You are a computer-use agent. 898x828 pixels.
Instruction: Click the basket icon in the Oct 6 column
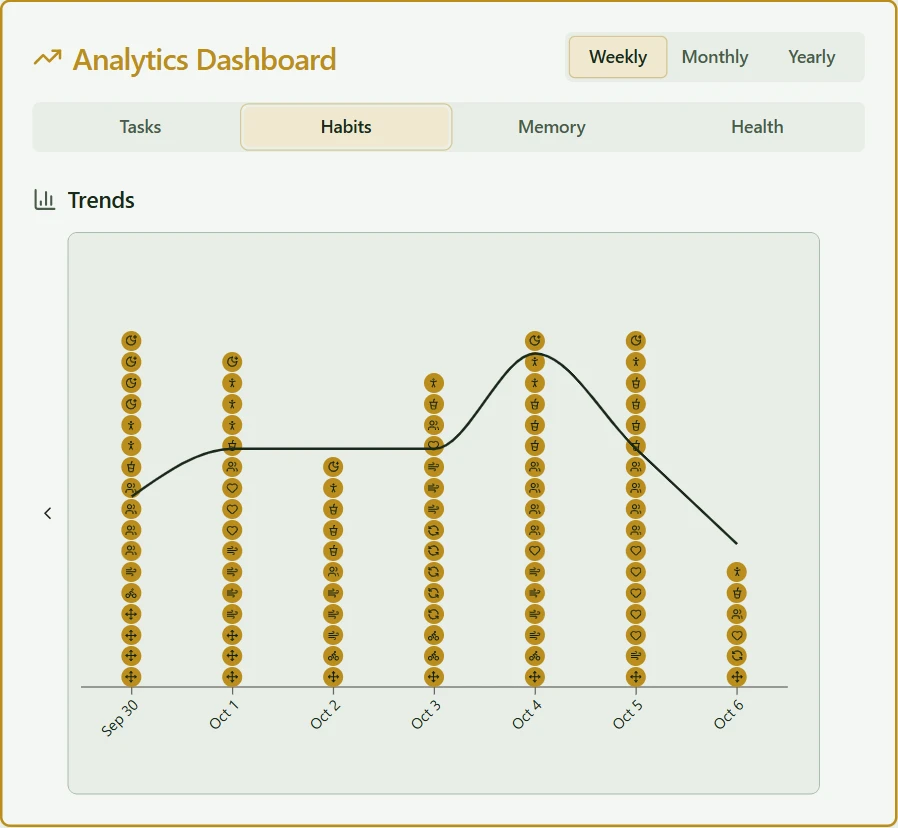[x=736, y=593]
